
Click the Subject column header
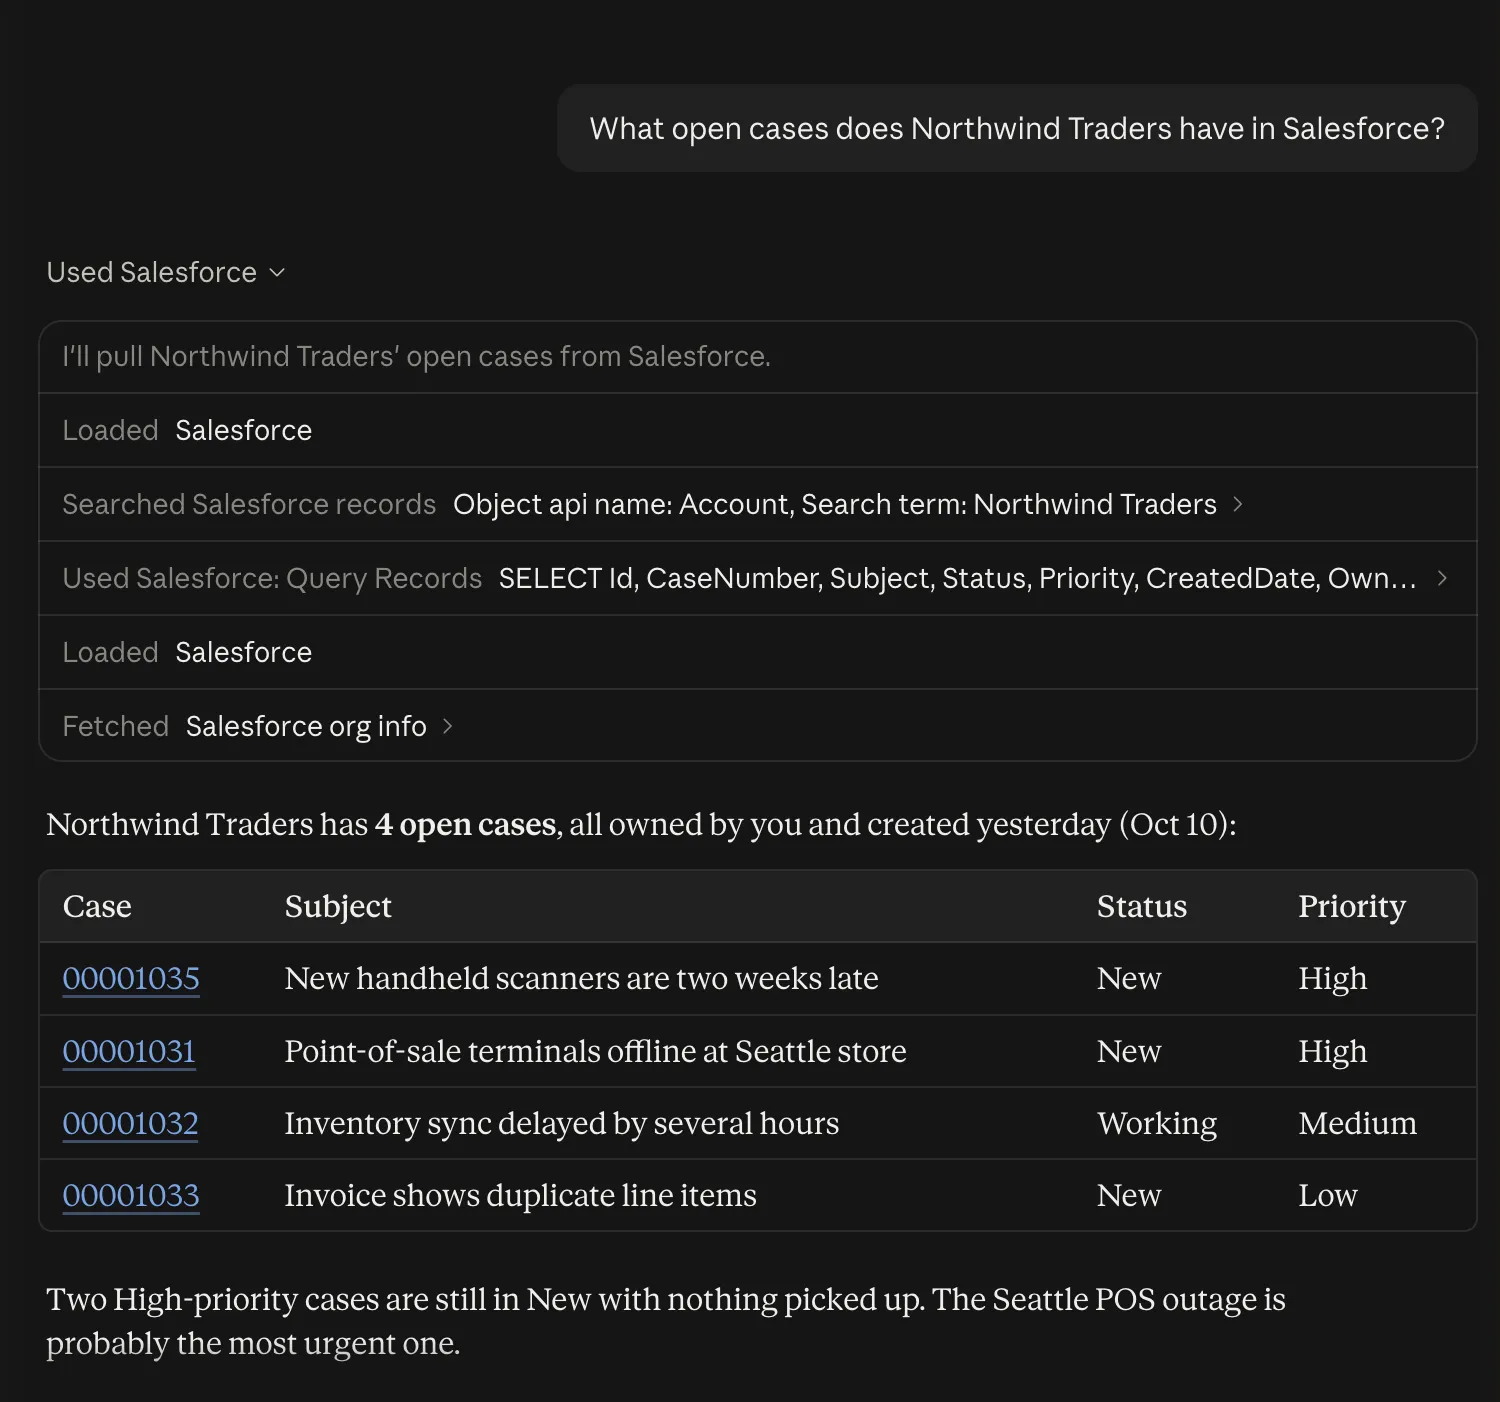(x=338, y=906)
